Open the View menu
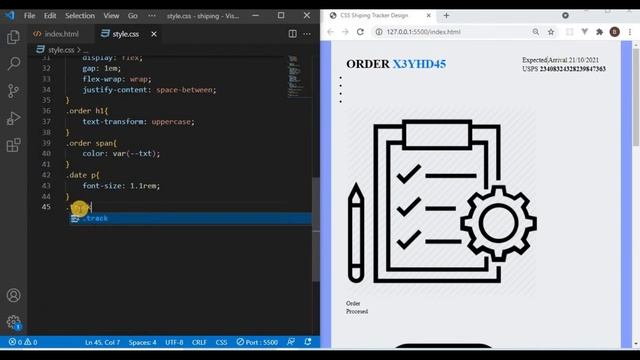The height and width of the screenshot is (360, 640). (111, 16)
